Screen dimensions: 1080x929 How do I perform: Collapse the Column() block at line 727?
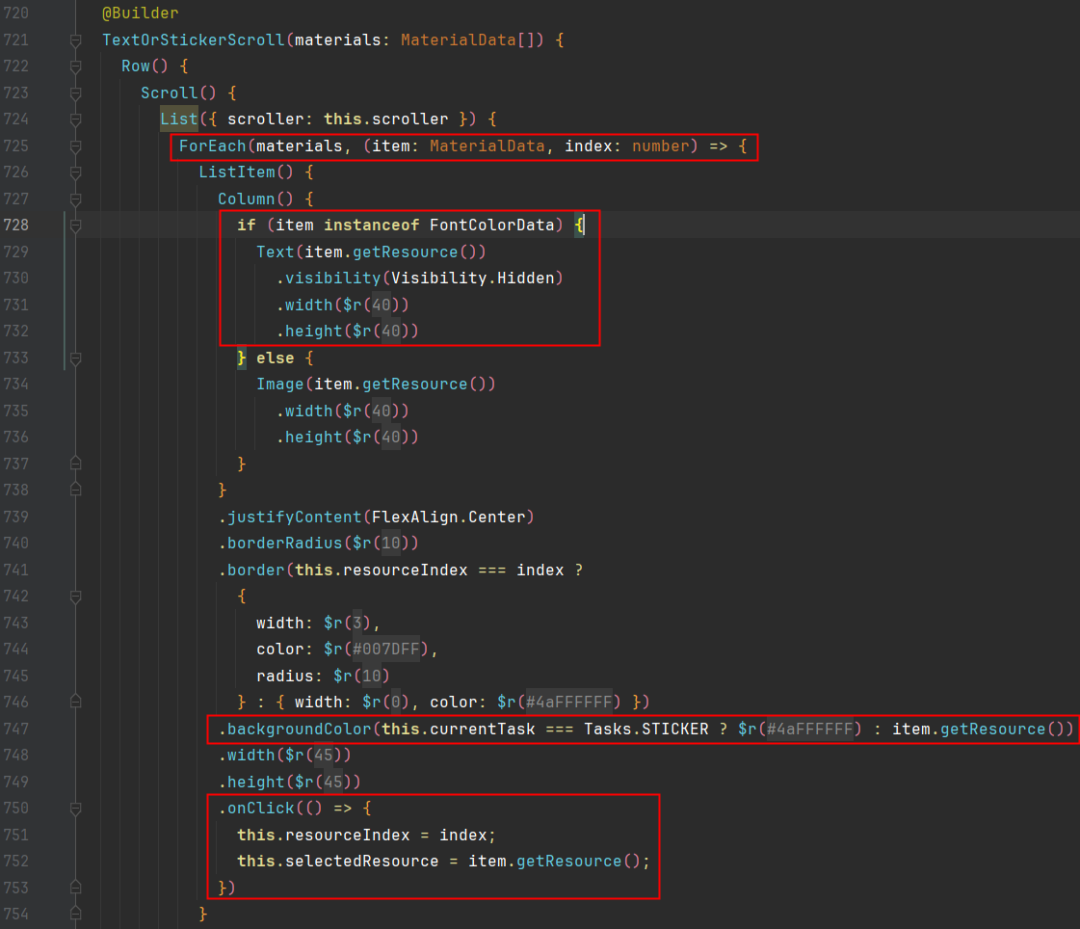tap(76, 199)
